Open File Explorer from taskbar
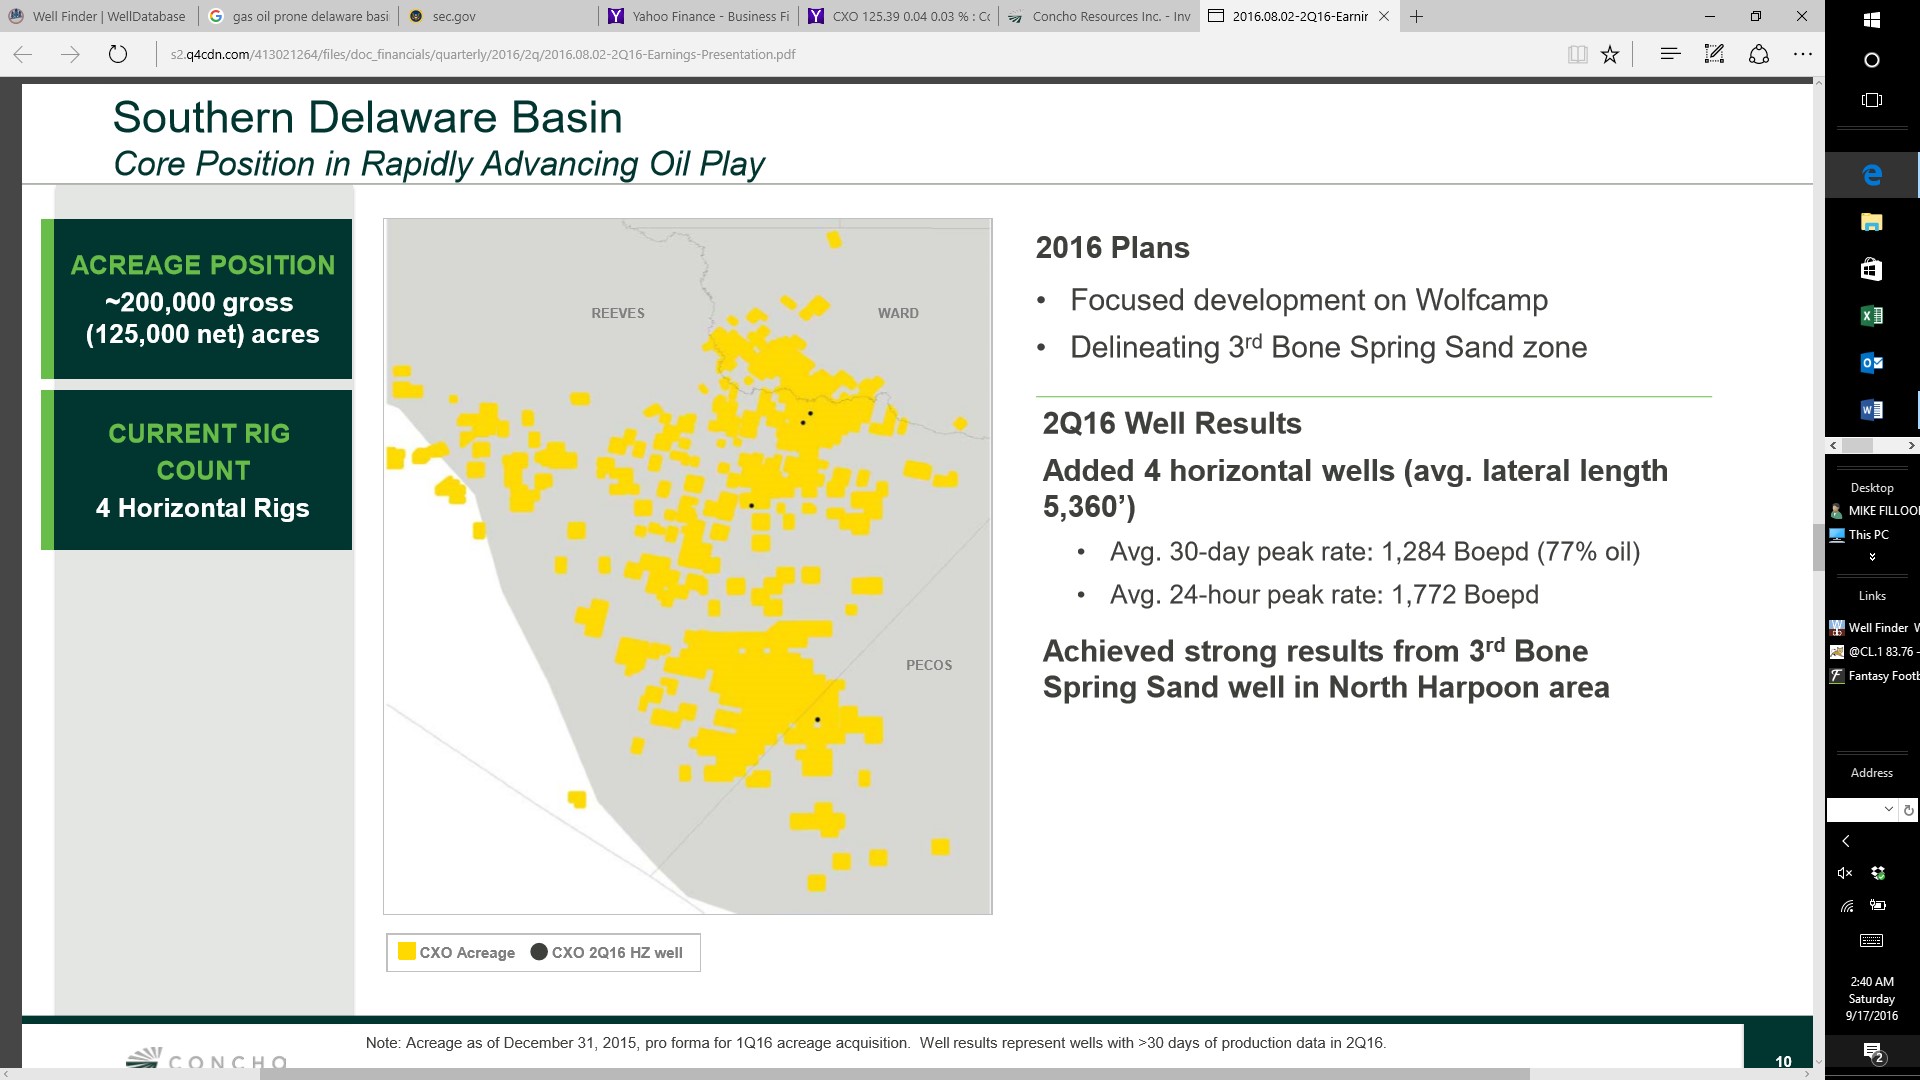Screen dimensions: 1920x1080 (1872, 222)
